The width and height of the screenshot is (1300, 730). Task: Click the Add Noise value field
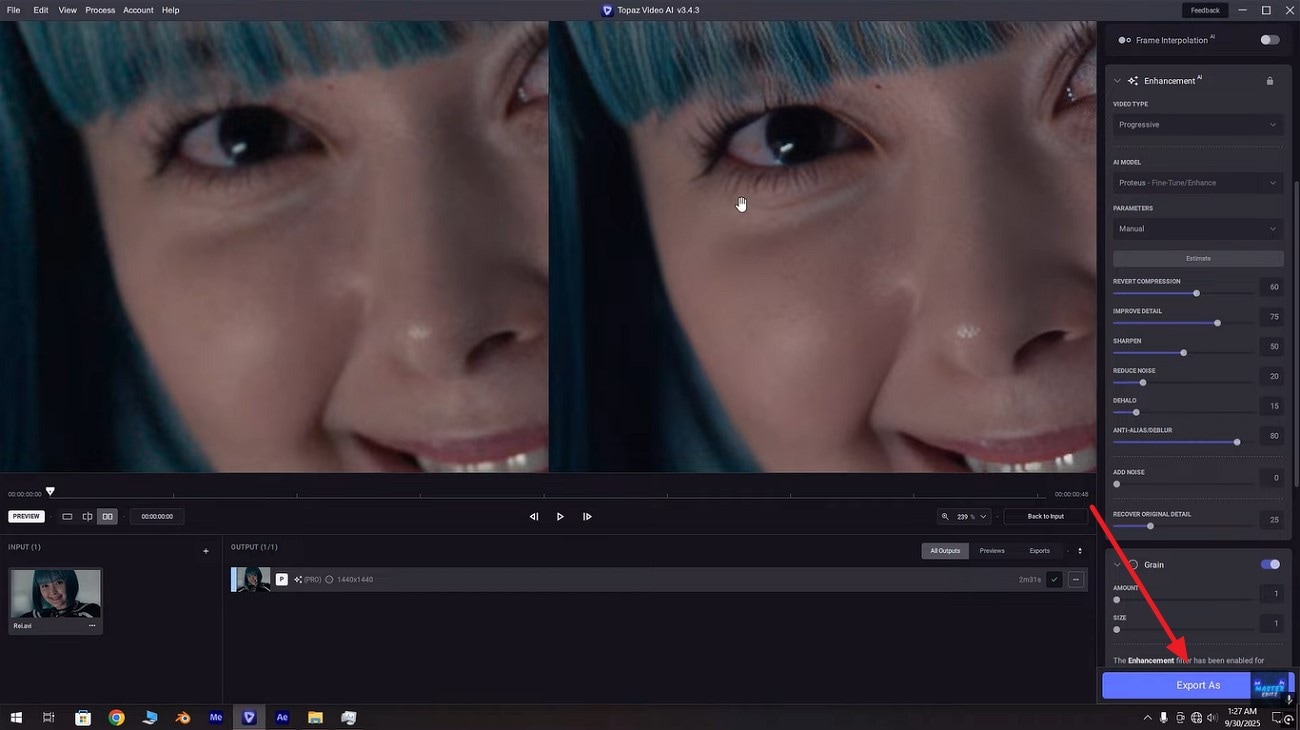1271,478
